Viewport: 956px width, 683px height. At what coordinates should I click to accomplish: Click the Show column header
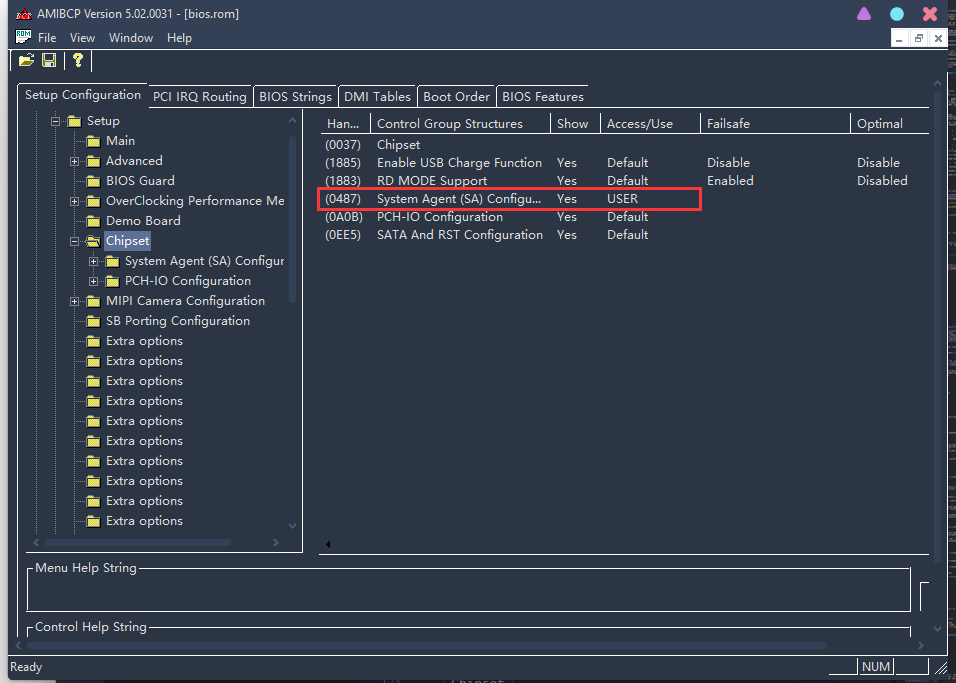[576, 124]
